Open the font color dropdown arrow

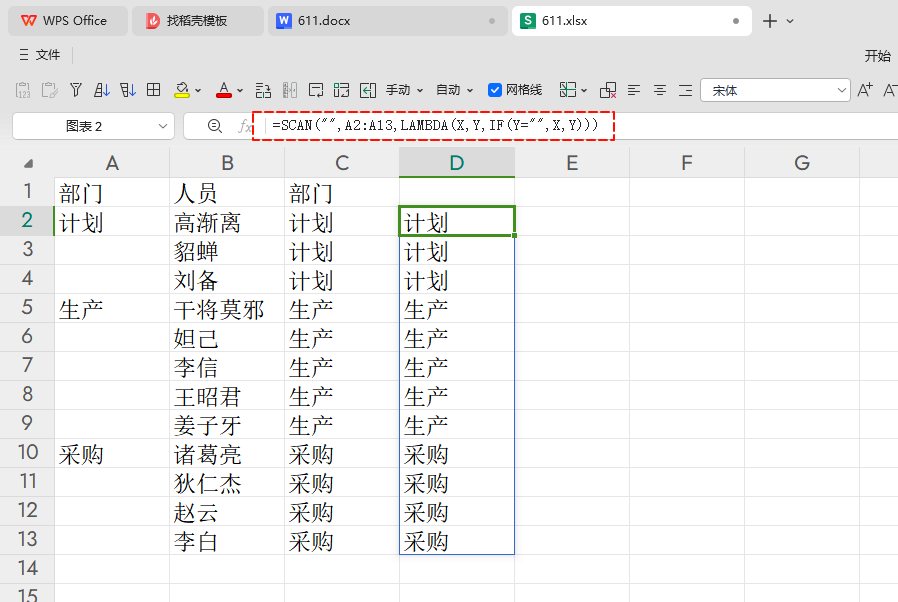point(240,91)
